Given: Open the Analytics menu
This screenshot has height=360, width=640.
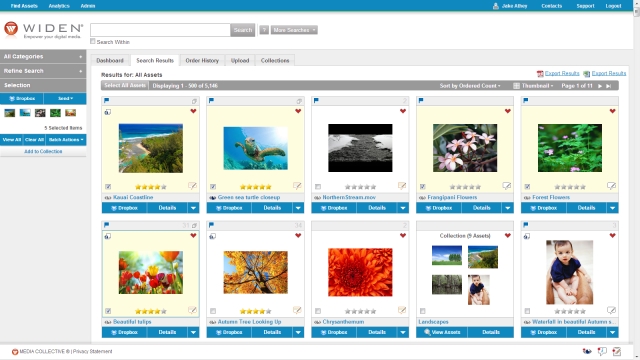Looking at the screenshot, I should [59, 6].
